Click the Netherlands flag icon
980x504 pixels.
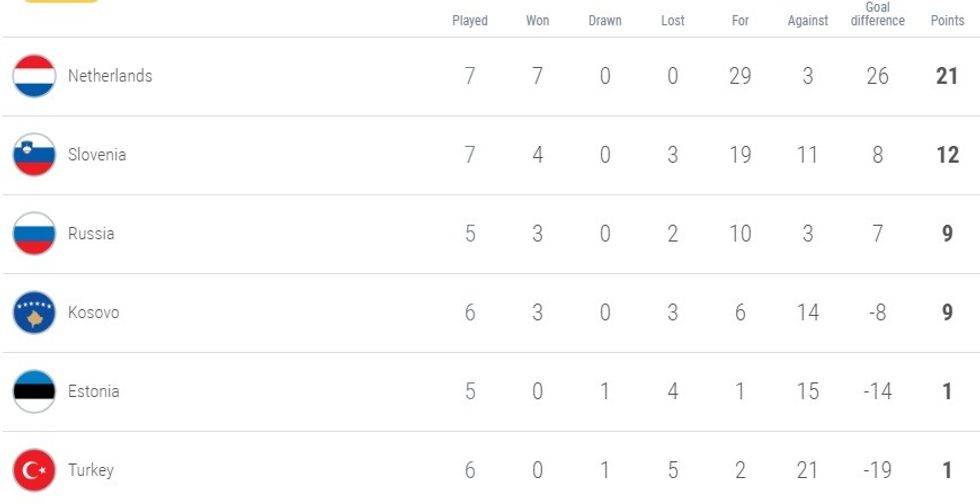34,76
